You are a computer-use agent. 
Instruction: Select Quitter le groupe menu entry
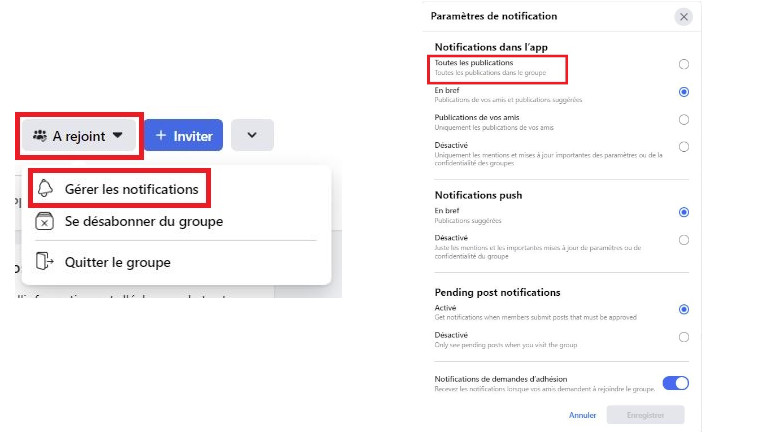117,262
